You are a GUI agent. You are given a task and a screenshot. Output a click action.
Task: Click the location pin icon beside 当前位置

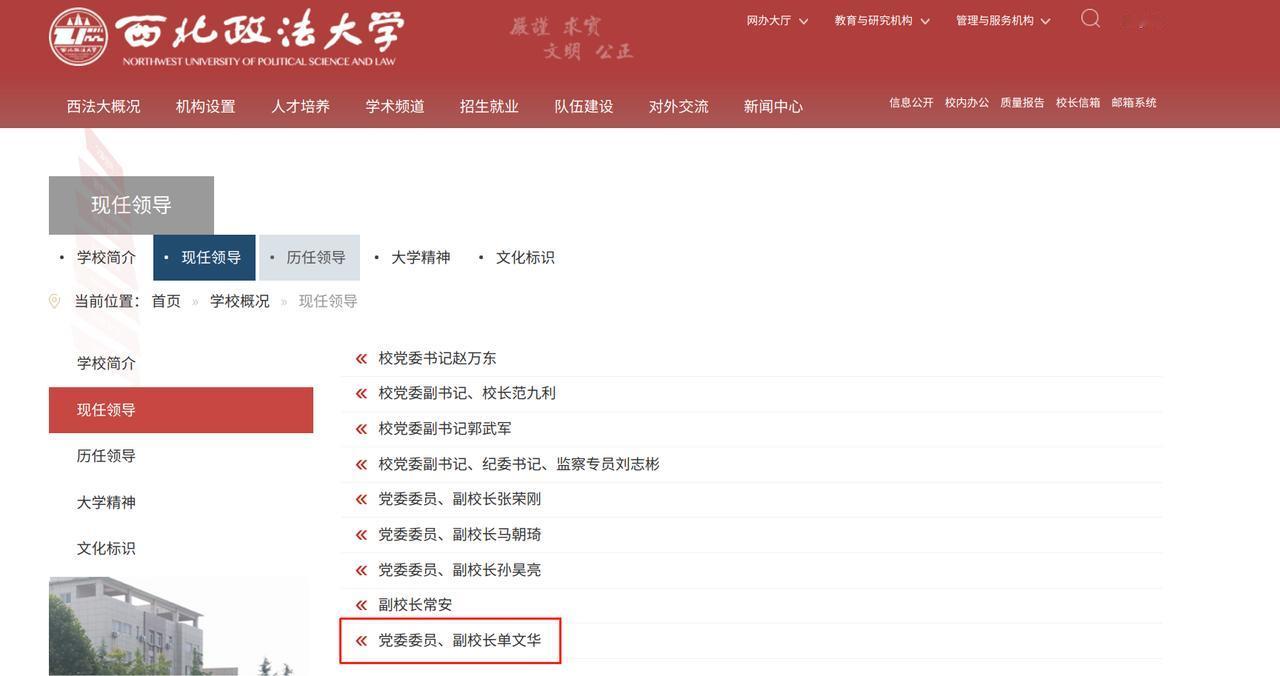[x=52, y=300]
